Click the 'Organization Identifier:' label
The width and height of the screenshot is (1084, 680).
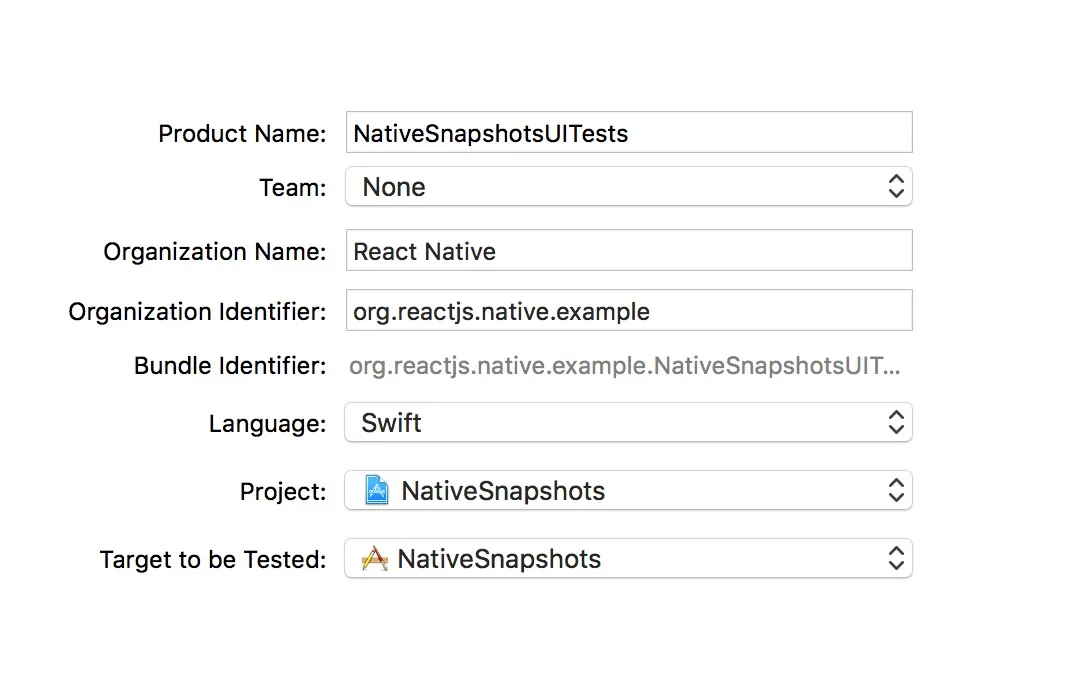click(x=197, y=312)
